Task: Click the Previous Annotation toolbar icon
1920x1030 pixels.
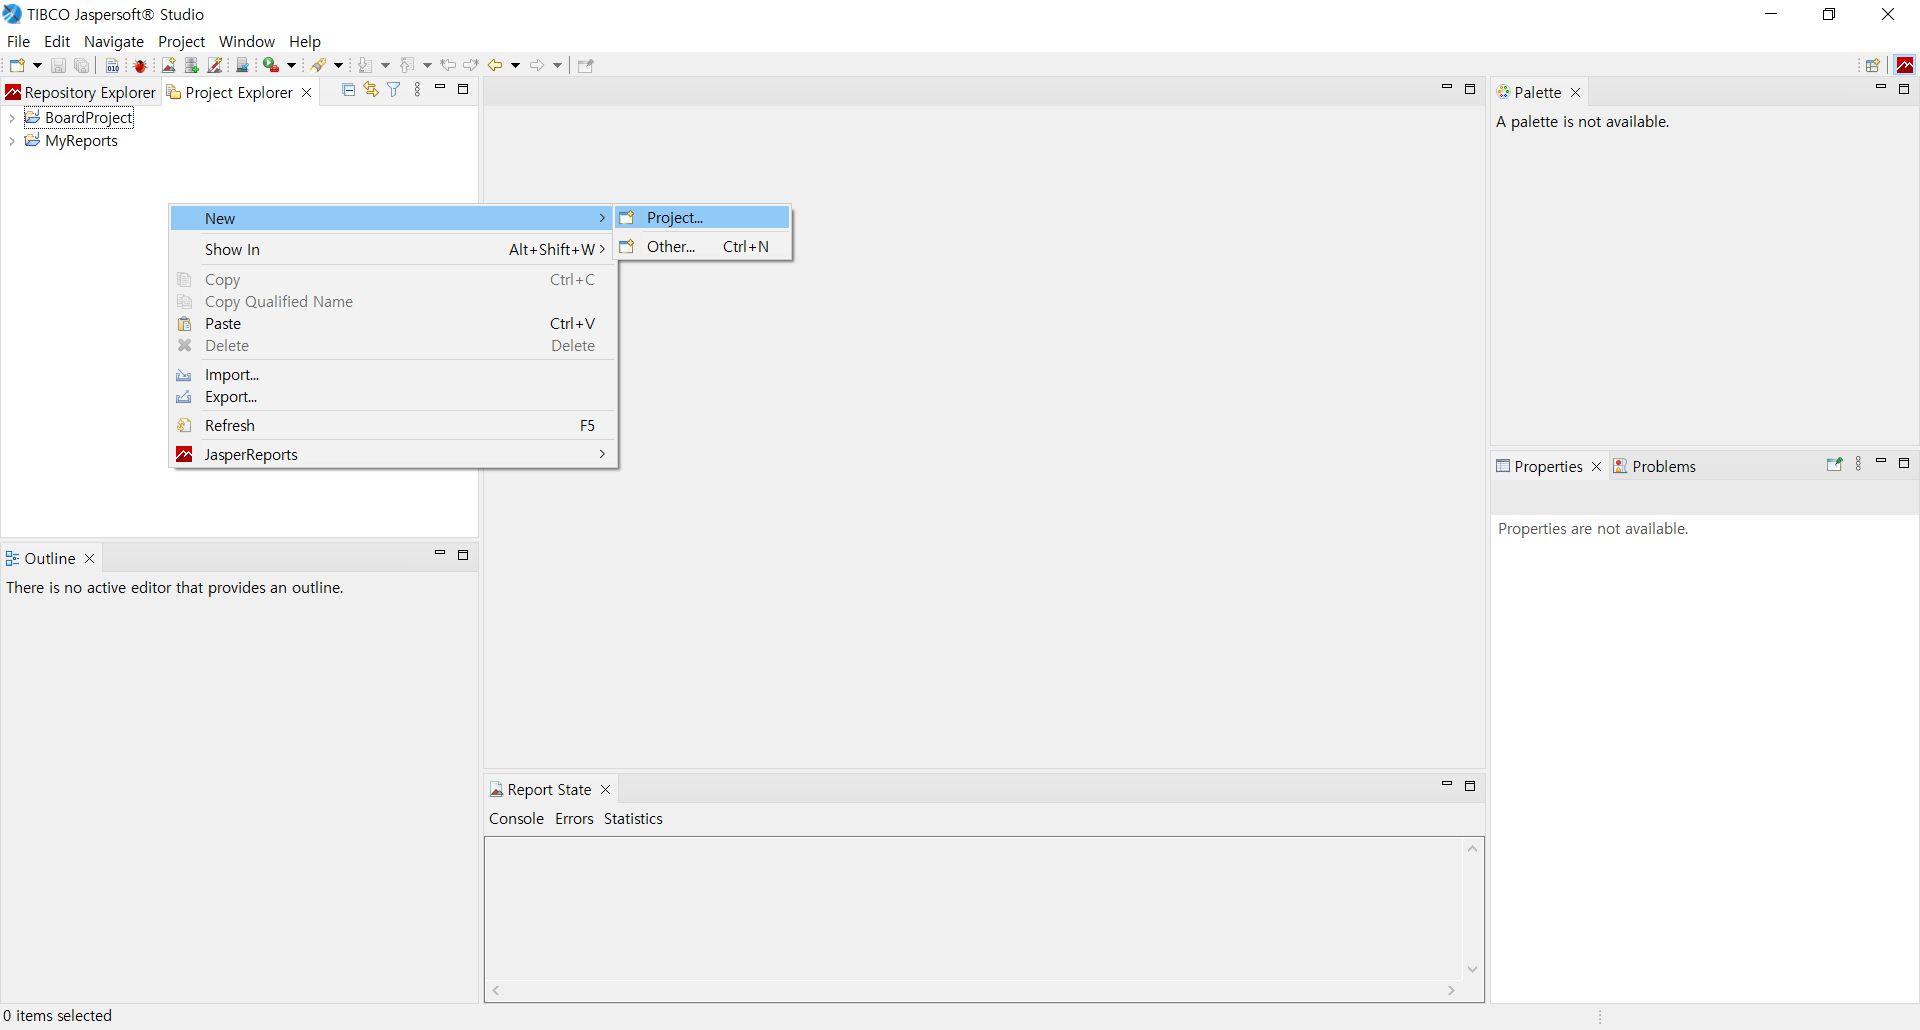Action: click(407, 65)
